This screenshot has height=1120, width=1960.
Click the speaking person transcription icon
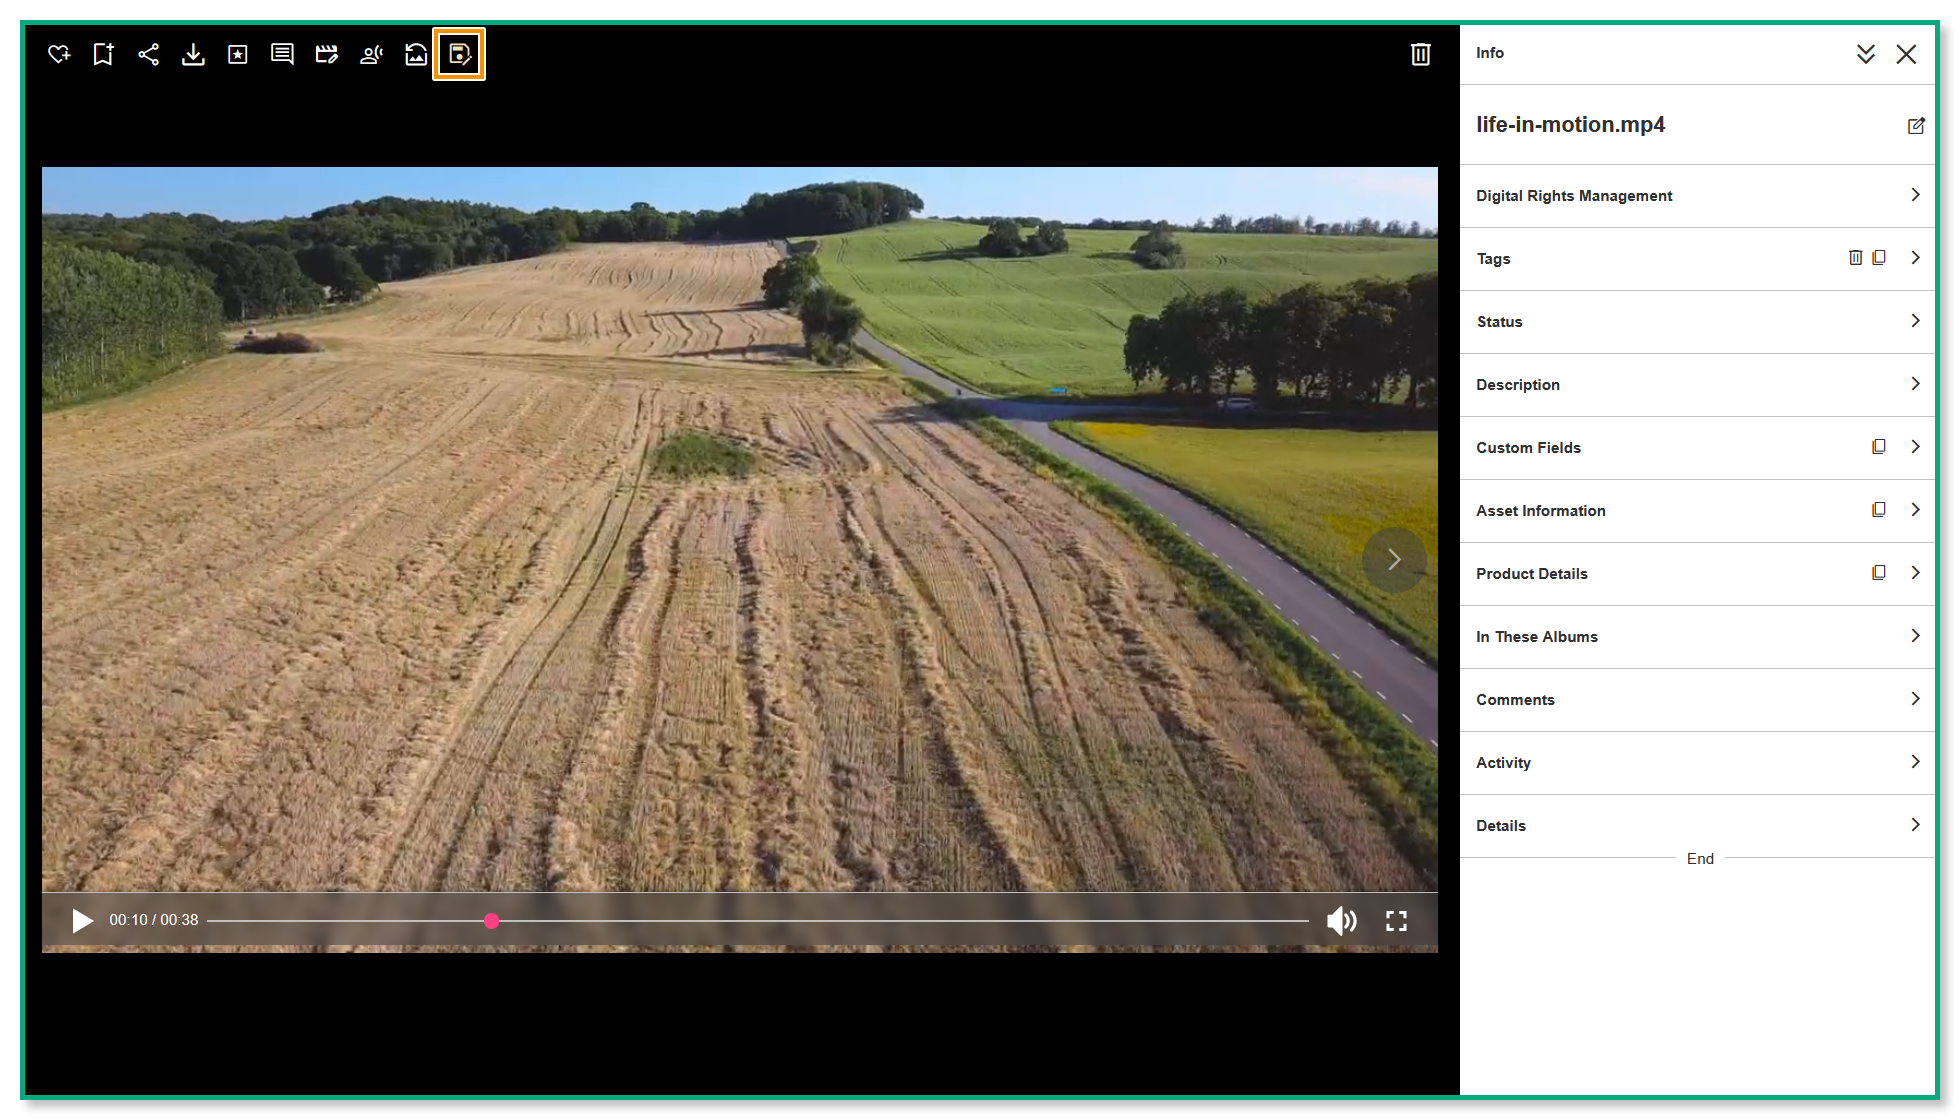pyautogui.click(x=371, y=54)
